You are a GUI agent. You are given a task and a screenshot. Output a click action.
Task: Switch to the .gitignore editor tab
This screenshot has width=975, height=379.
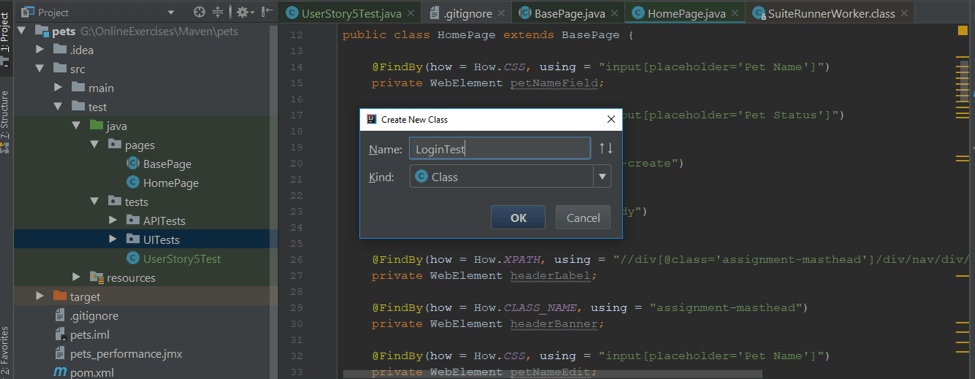(x=467, y=13)
